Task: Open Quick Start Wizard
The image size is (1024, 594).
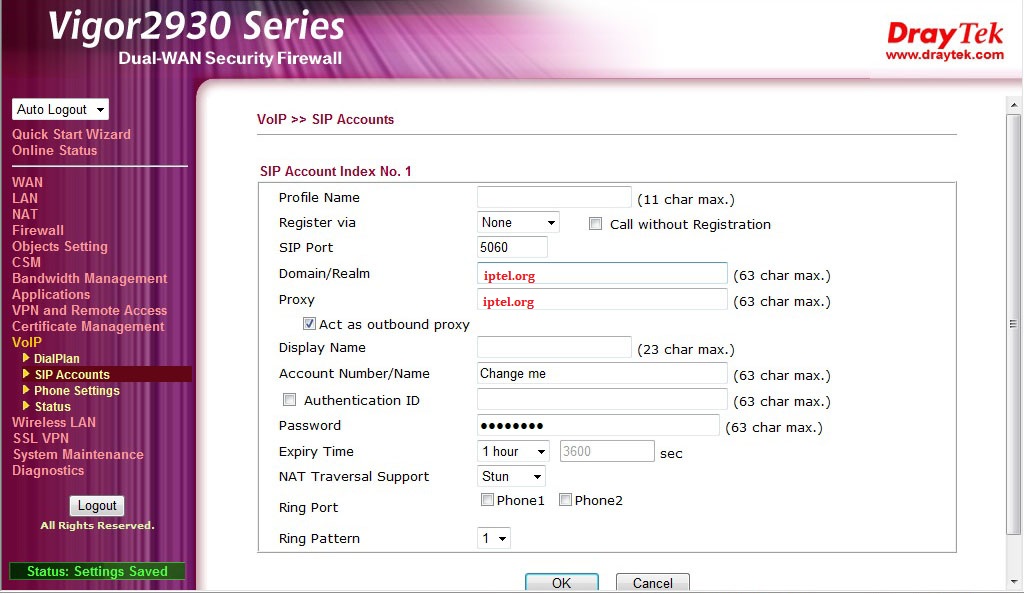Action: [x=71, y=134]
